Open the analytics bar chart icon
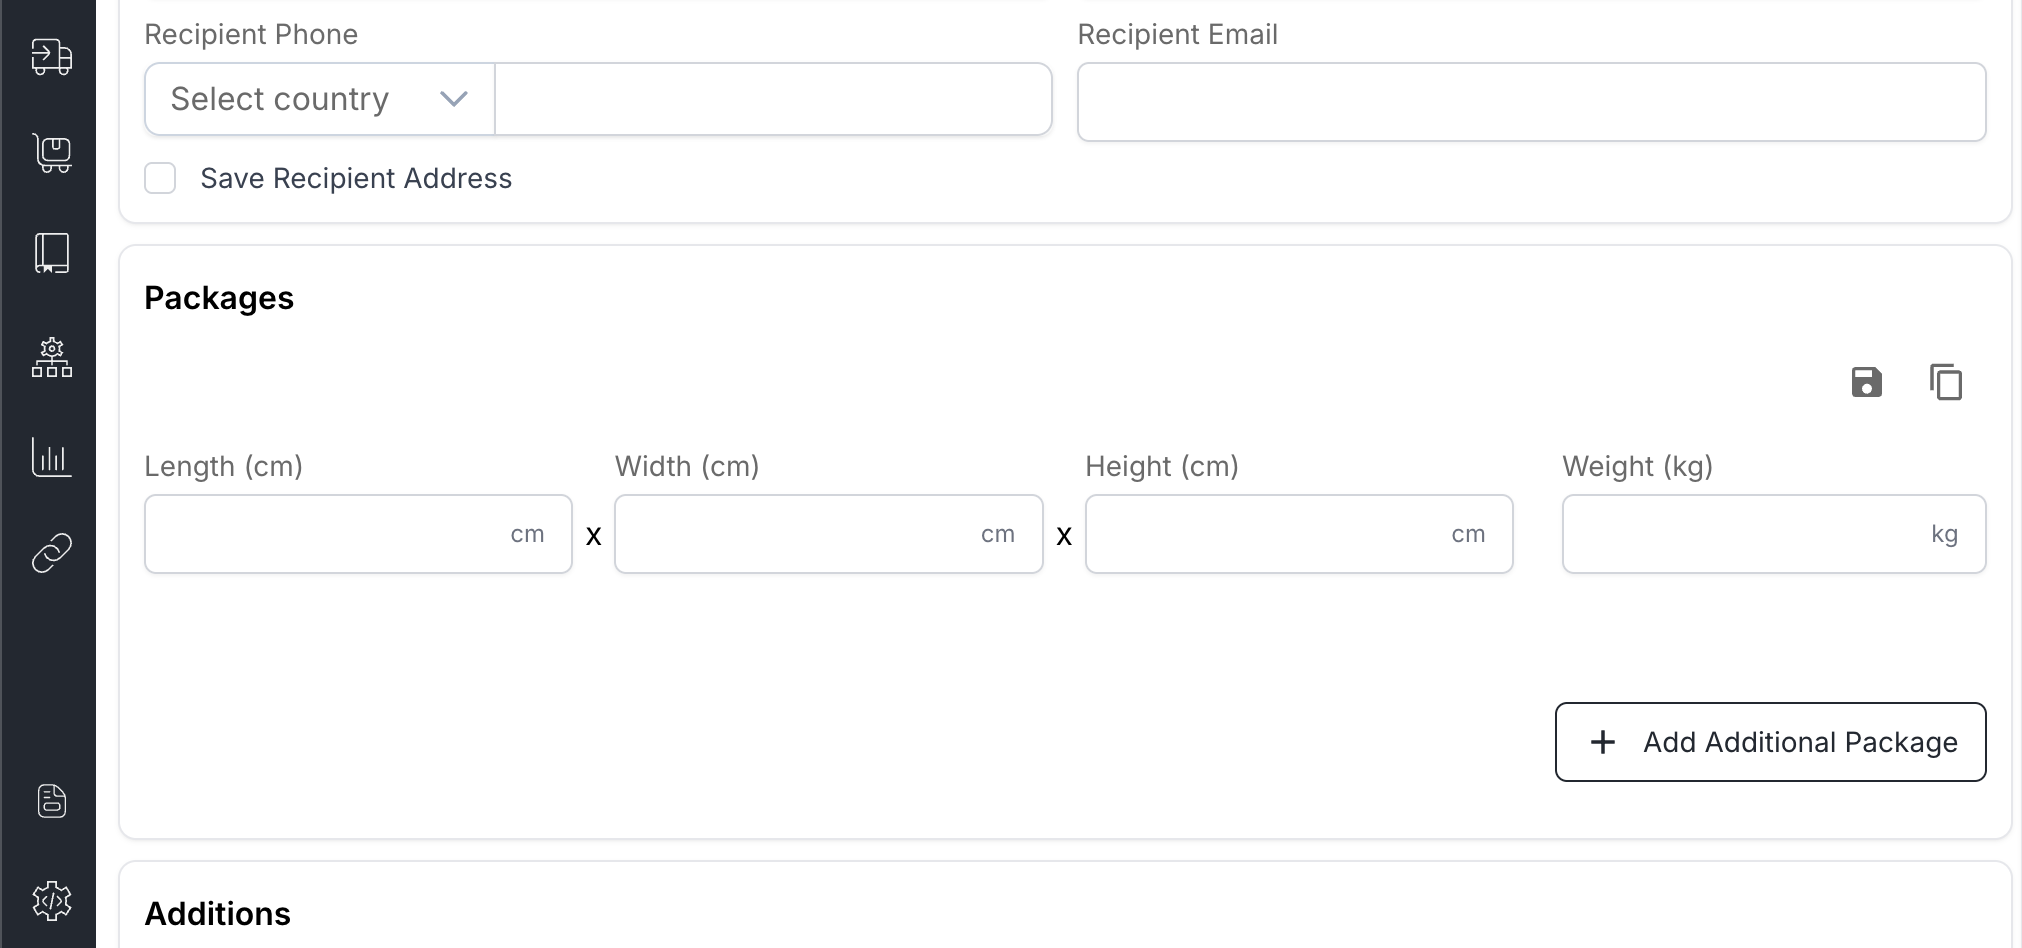 [x=51, y=457]
